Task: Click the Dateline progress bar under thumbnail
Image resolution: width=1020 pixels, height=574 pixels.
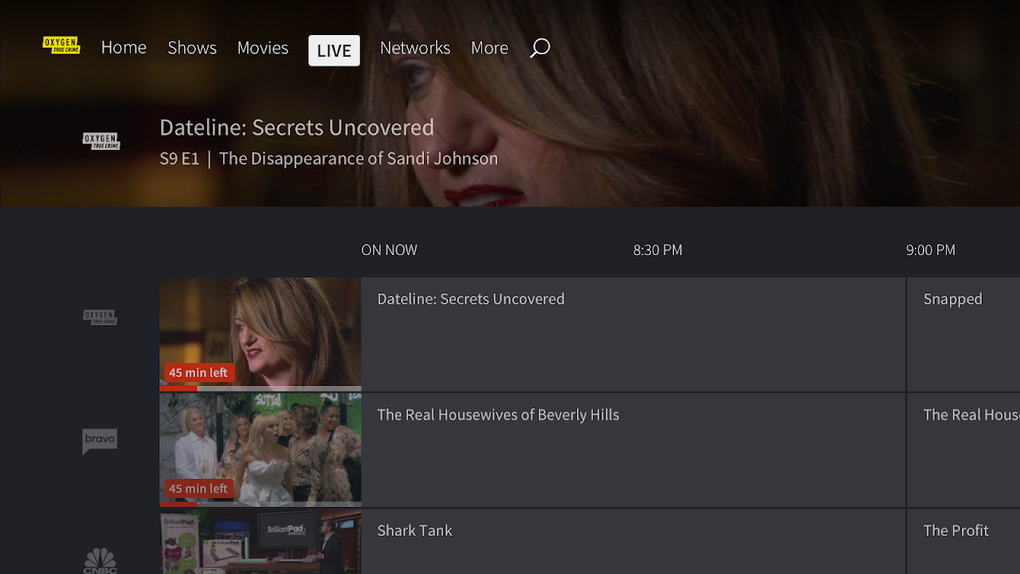Action: tap(260, 389)
